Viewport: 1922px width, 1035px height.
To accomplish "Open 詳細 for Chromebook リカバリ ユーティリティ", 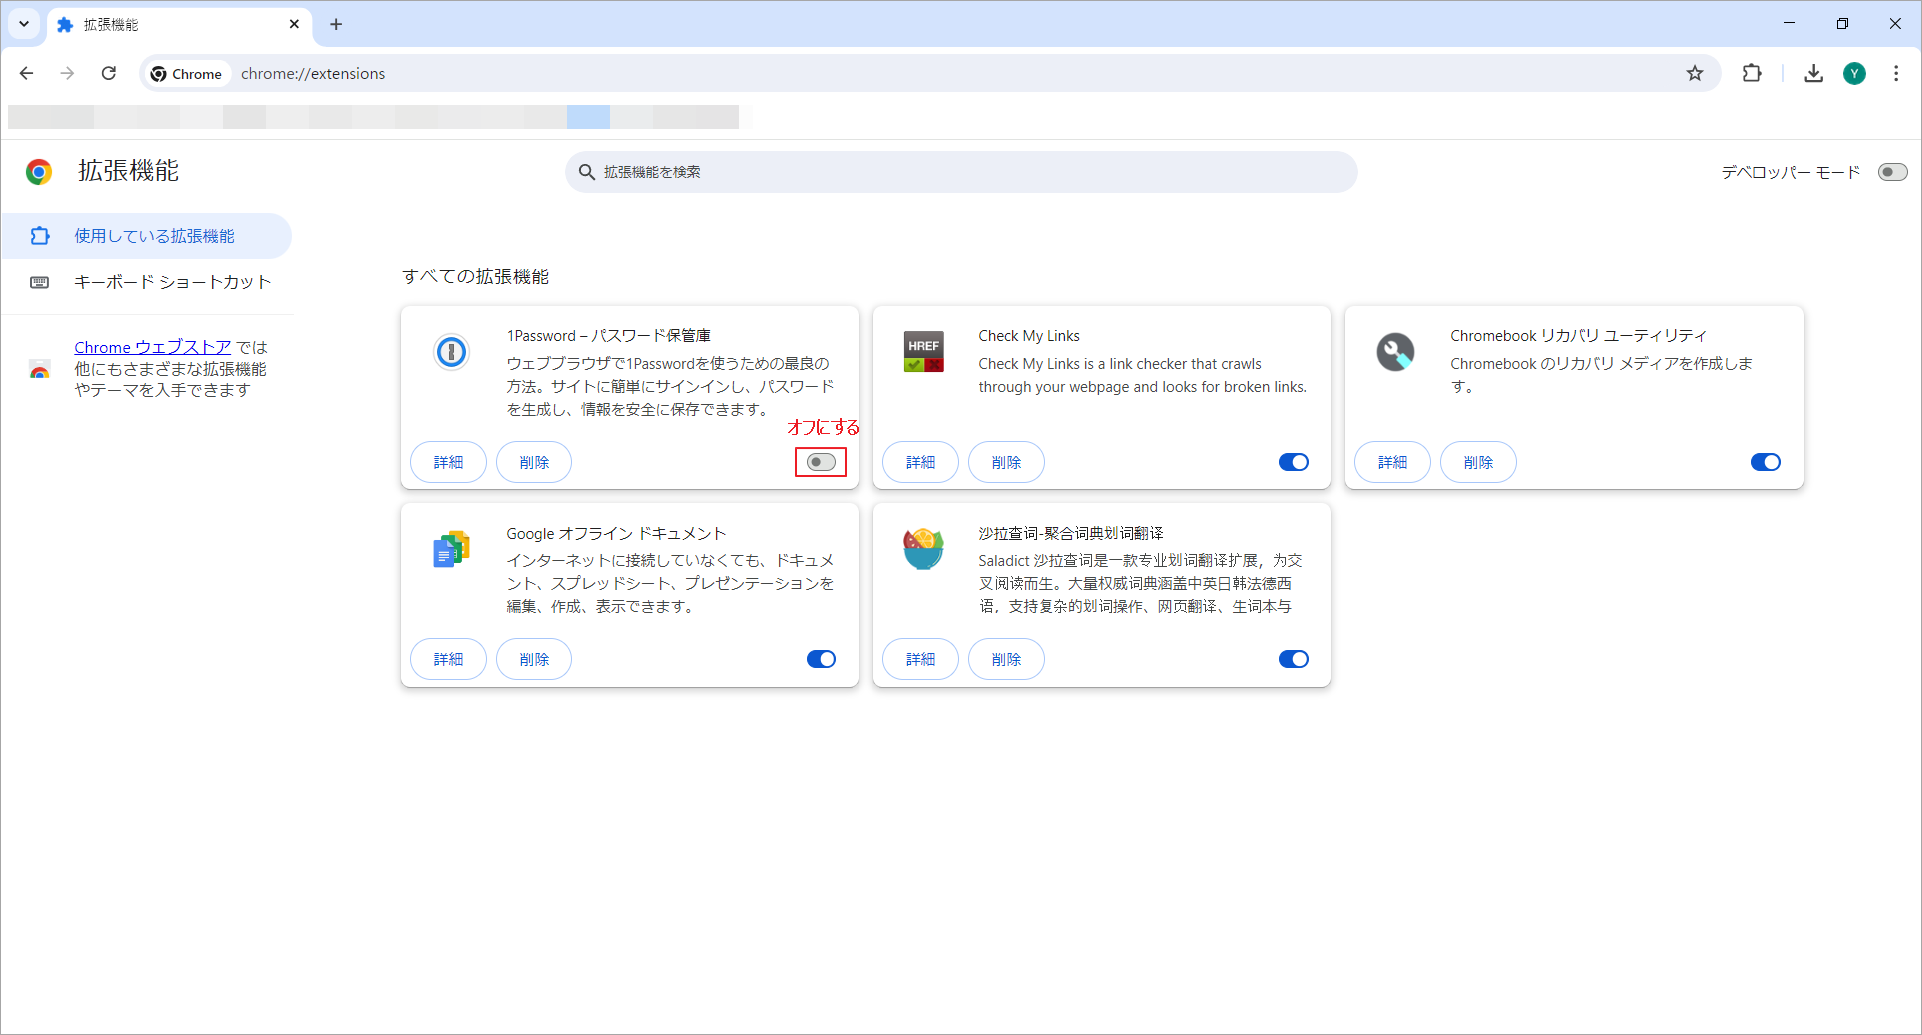I will point(1392,462).
